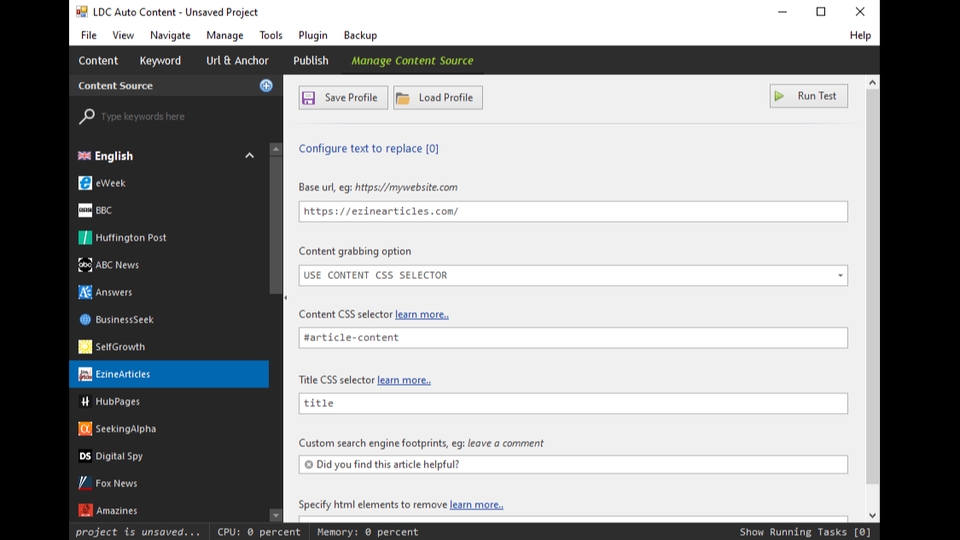Viewport: 960px width, 540px height.
Task: Click the project is unsaved status text
Action: click(138, 532)
